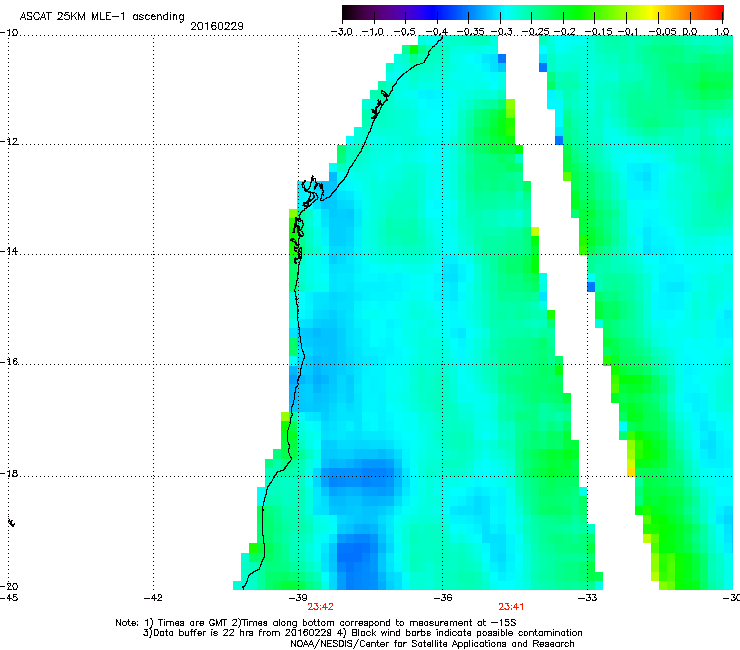This screenshot has height=650, width=740.
Task: Click the -0.5 color scale label
Action: click(x=405, y=32)
